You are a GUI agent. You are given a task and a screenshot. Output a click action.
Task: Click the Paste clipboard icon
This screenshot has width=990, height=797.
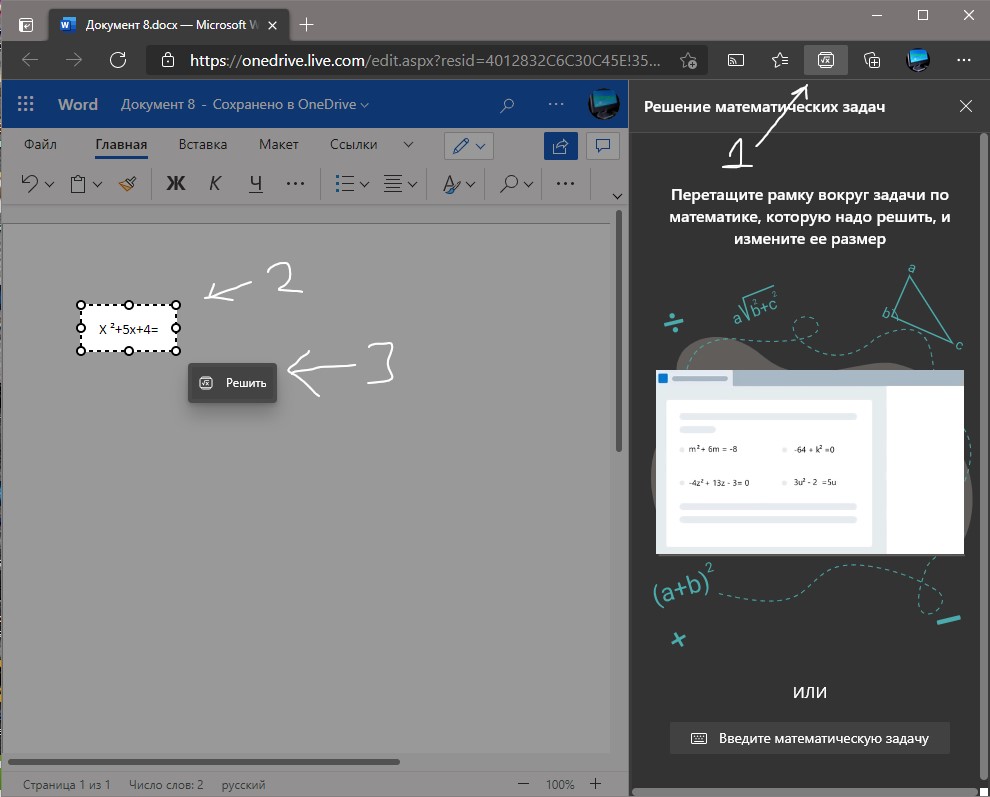(x=78, y=184)
